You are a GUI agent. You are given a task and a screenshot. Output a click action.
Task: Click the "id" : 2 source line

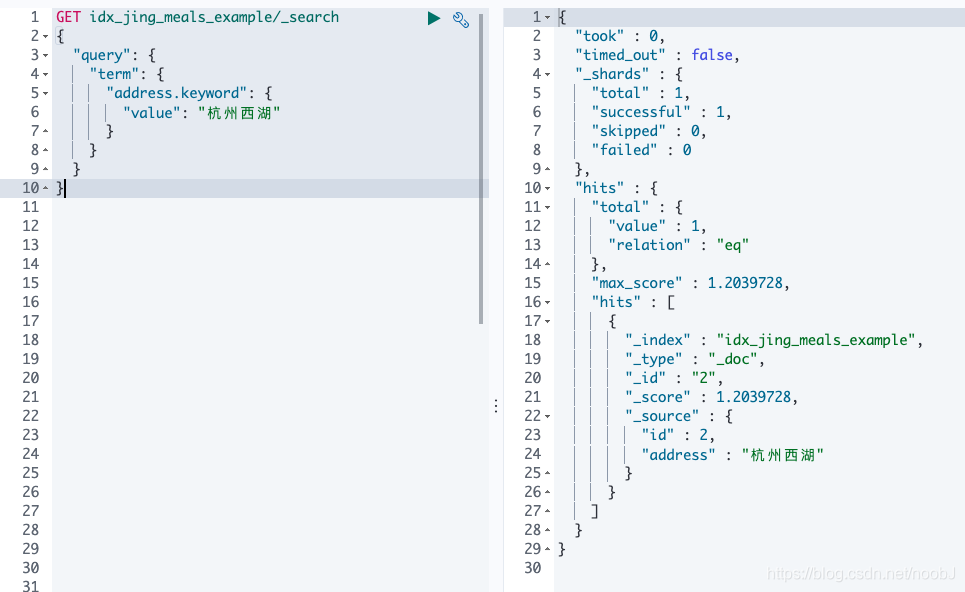678,436
